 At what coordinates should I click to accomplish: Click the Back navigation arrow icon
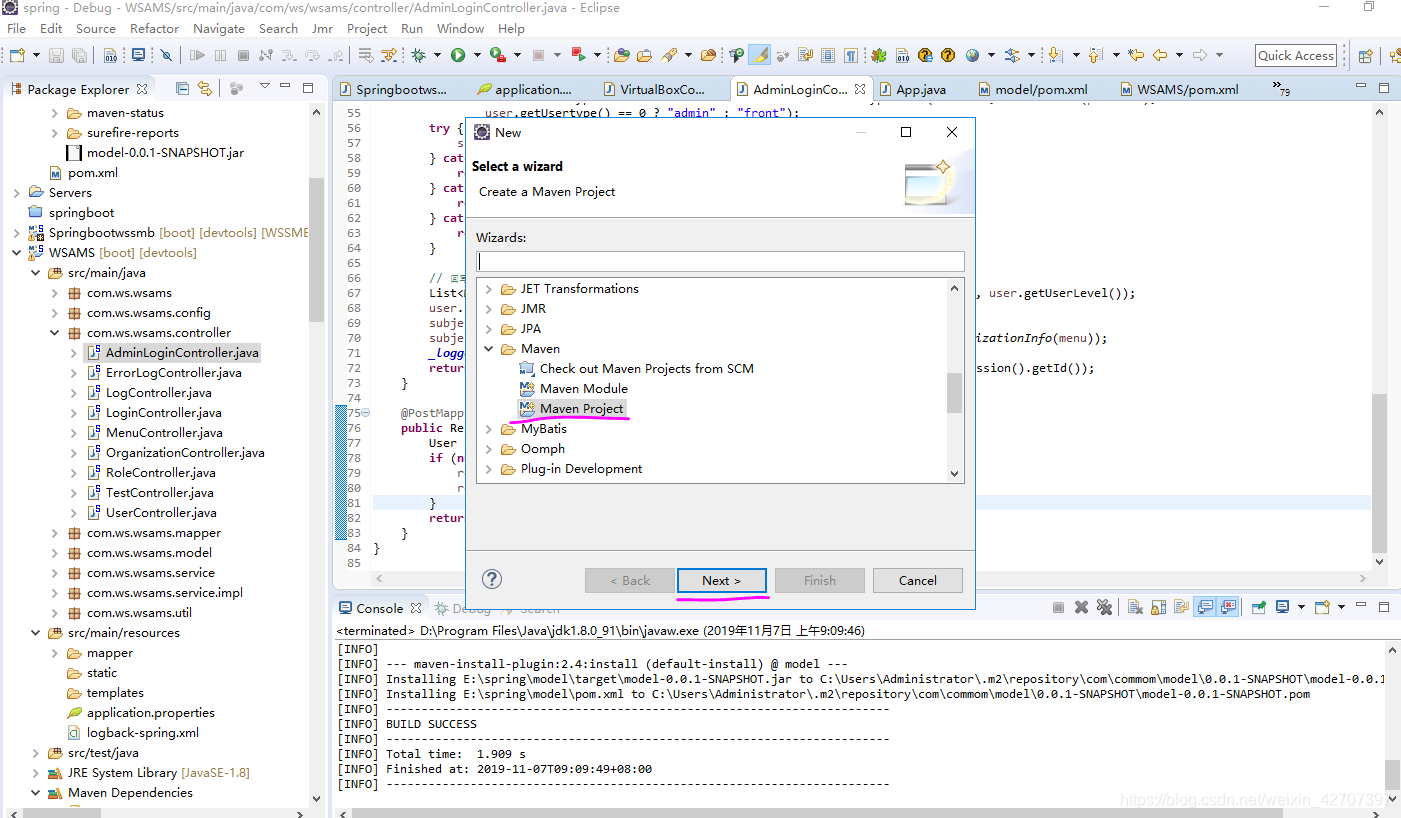(1160, 55)
